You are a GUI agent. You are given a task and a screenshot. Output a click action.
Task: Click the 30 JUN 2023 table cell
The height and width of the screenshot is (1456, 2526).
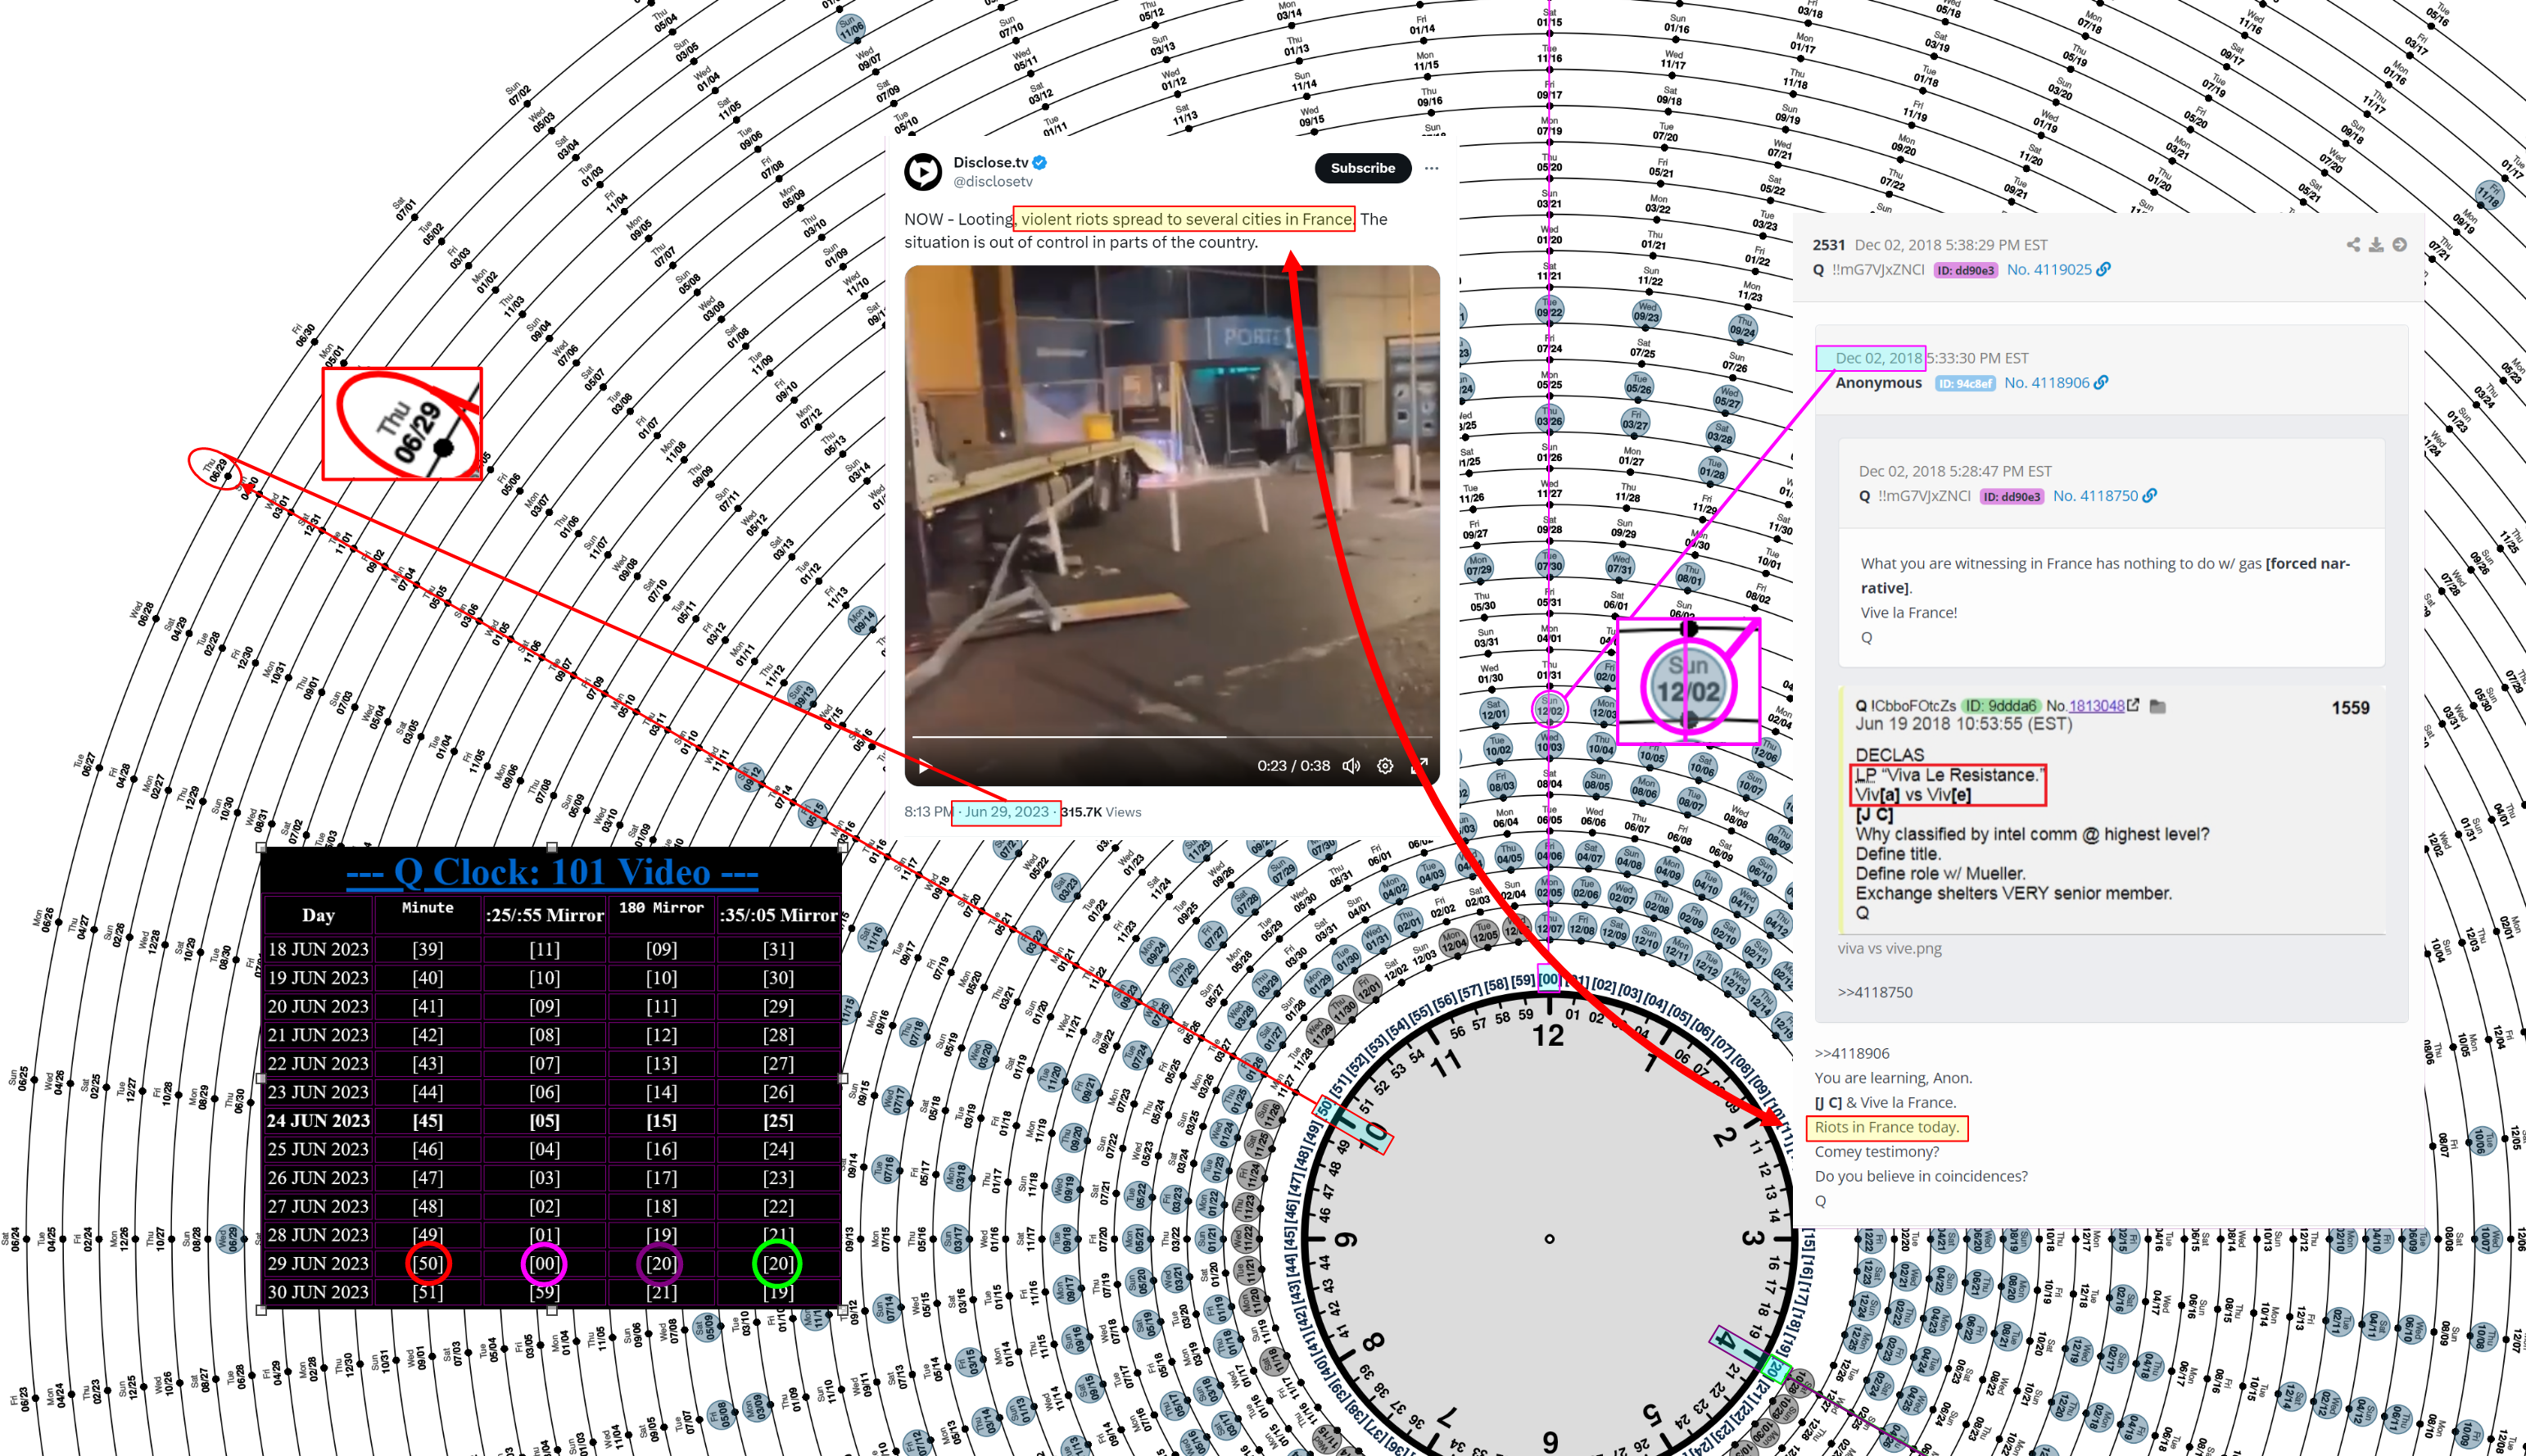[318, 1292]
